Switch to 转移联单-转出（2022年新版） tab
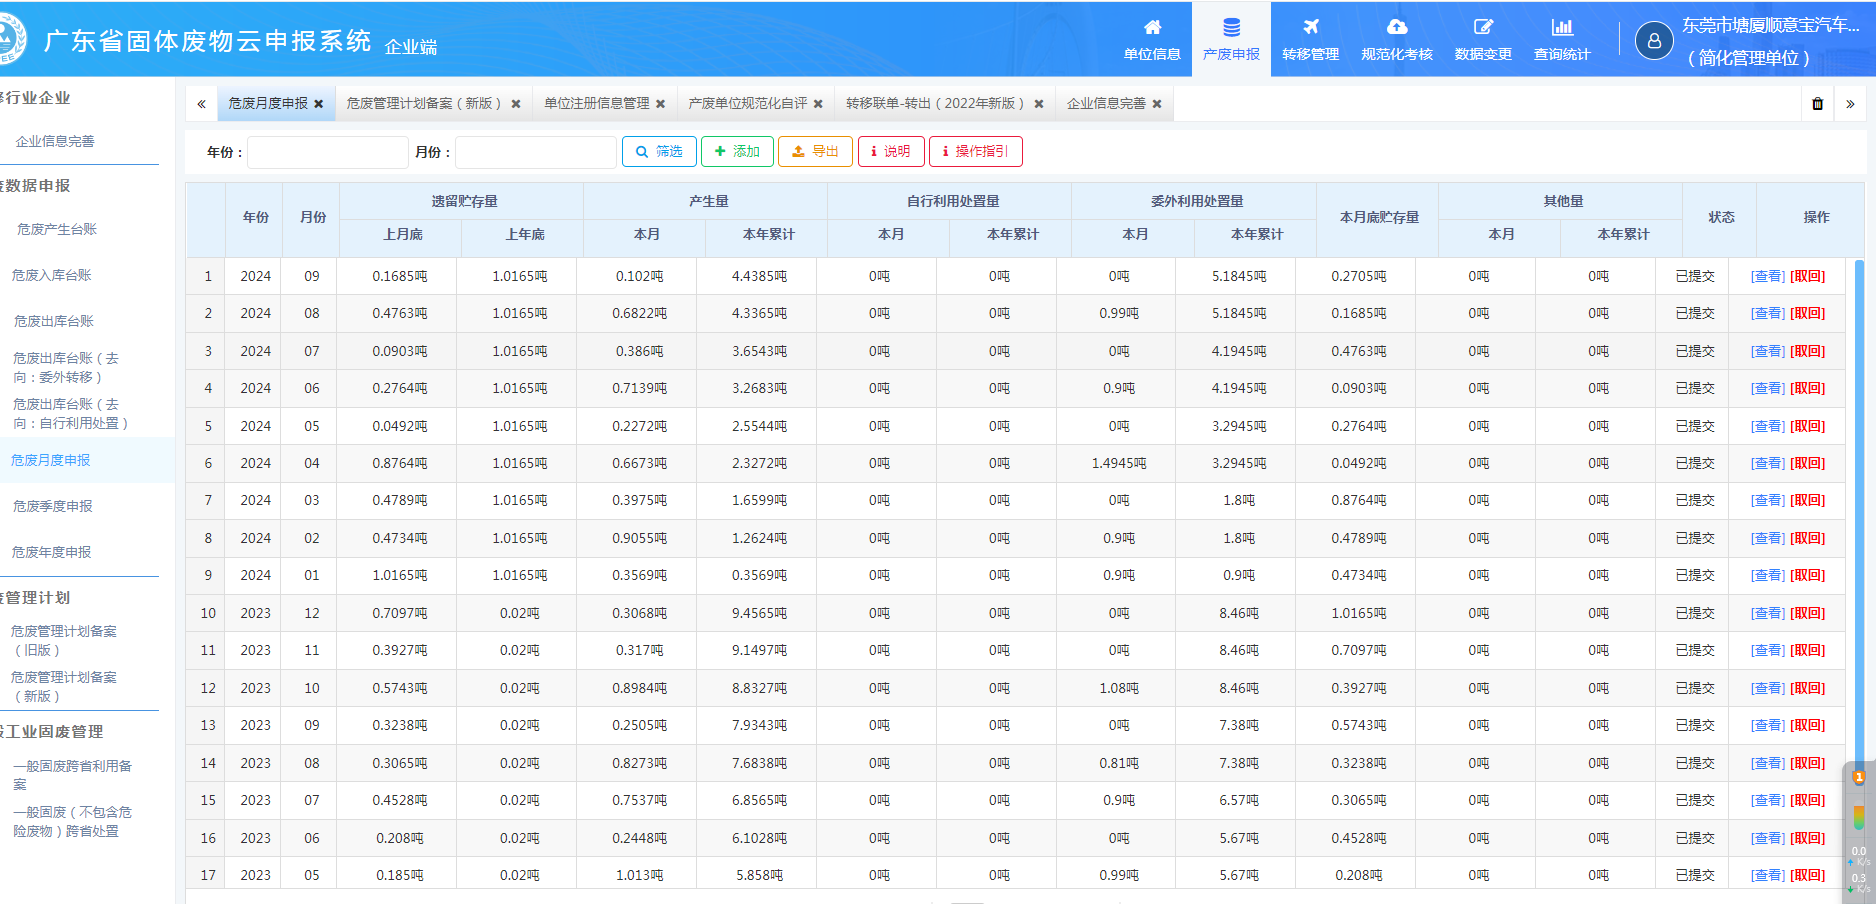This screenshot has width=1876, height=904. [x=935, y=104]
